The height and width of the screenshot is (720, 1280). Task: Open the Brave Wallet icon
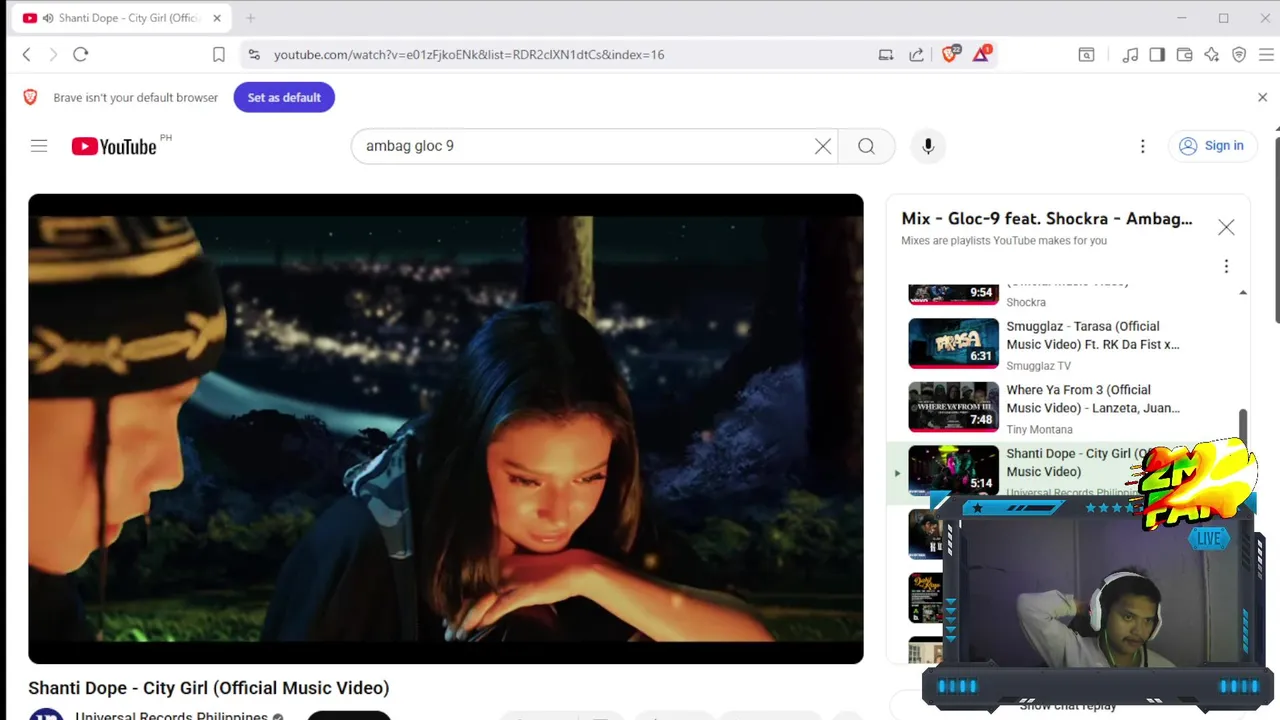click(x=1184, y=55)
